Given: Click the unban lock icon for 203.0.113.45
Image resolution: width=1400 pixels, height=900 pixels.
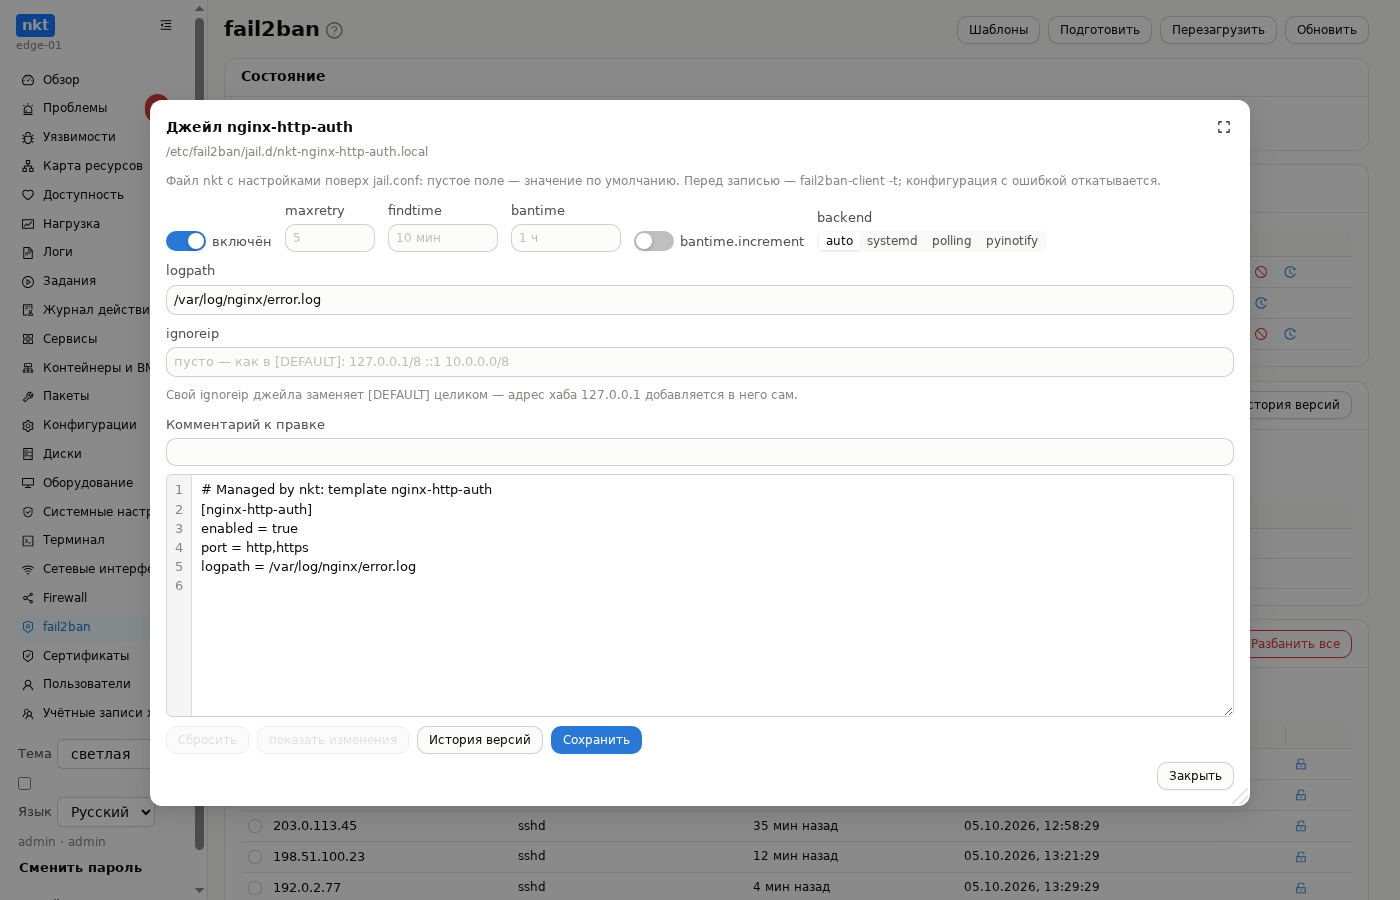Looking at the screenshot, I should click(x=1301, y=826).
